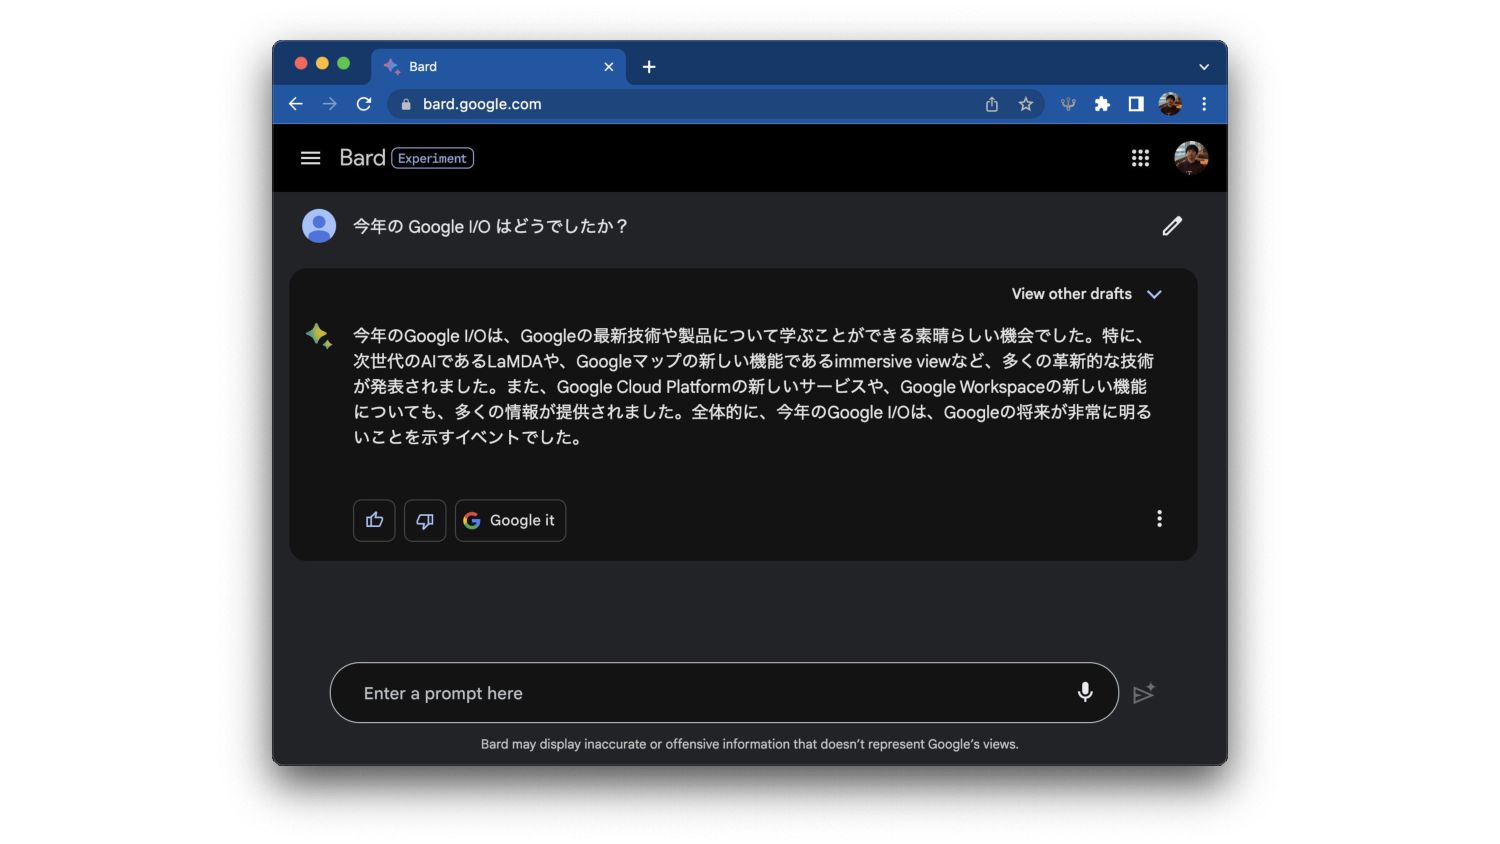The image size is (1500, 844).
Task: Open a new browser tab
Action: tap(649, 67)
